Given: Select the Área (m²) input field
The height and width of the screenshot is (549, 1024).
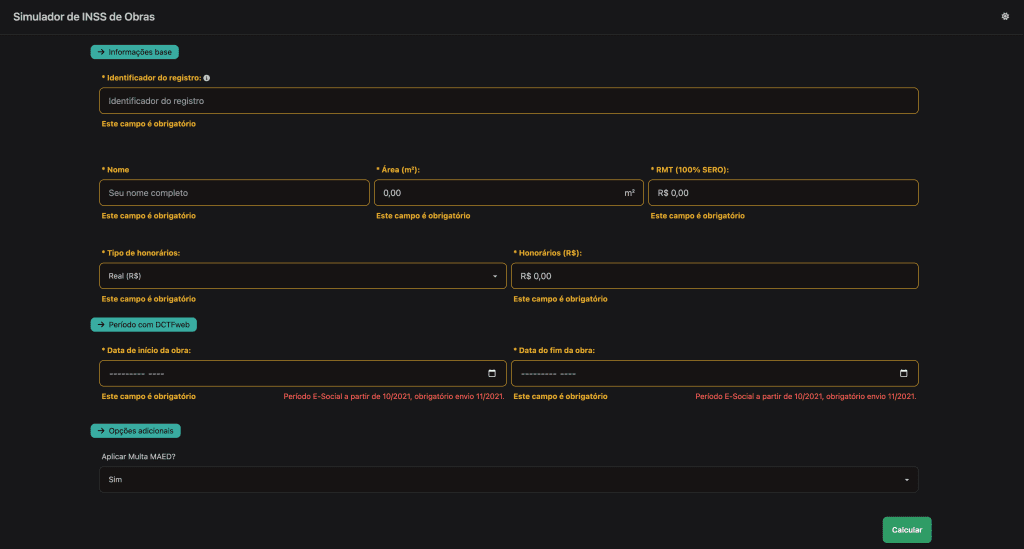Looking at the screenshot, I should [x=495, y=193].
